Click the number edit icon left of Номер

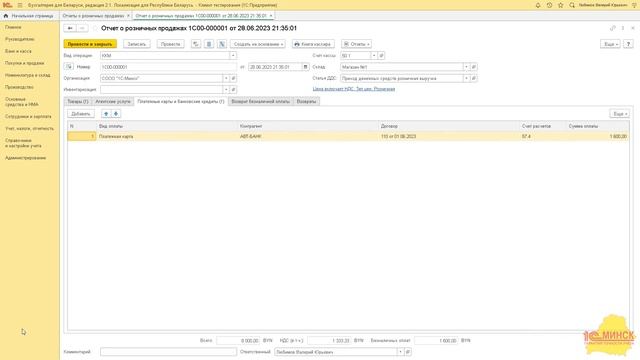[x=69, y=67]
